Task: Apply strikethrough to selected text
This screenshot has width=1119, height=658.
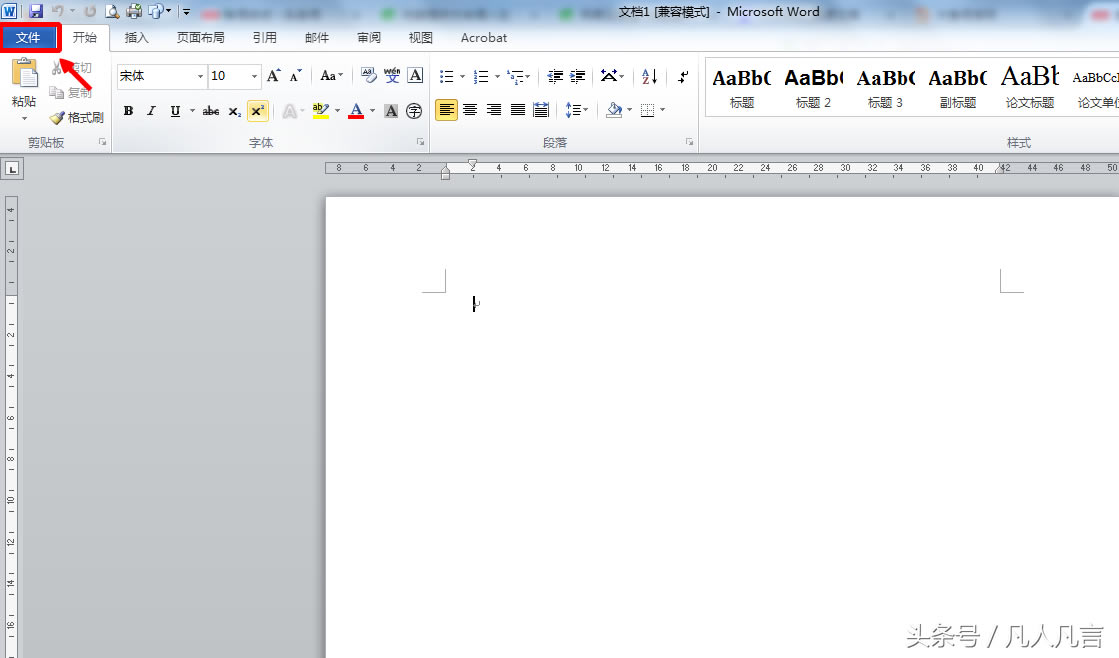Action: [210, 110]
